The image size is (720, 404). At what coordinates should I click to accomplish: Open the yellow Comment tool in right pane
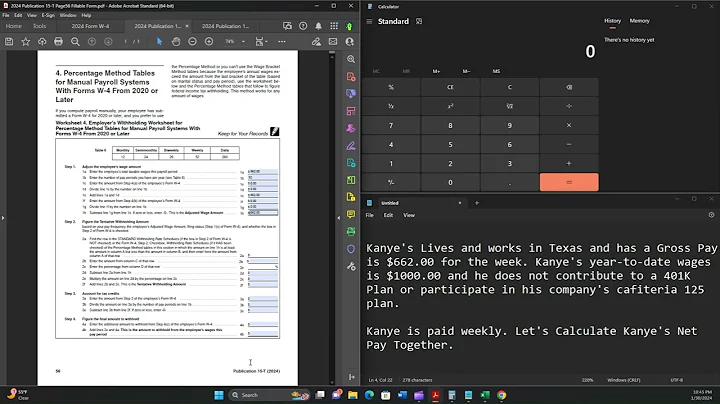[x=351, y=214]
